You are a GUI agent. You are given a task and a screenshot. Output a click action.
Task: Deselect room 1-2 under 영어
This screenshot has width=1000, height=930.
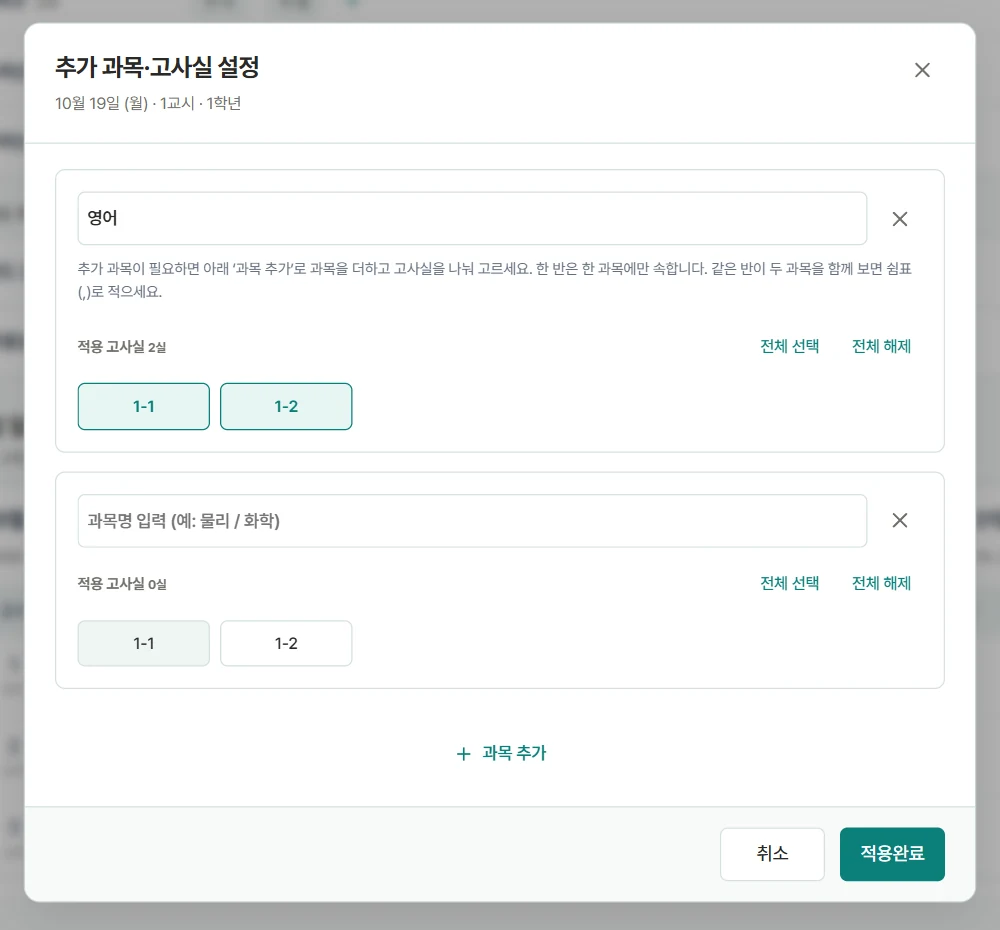coord(286,406)
